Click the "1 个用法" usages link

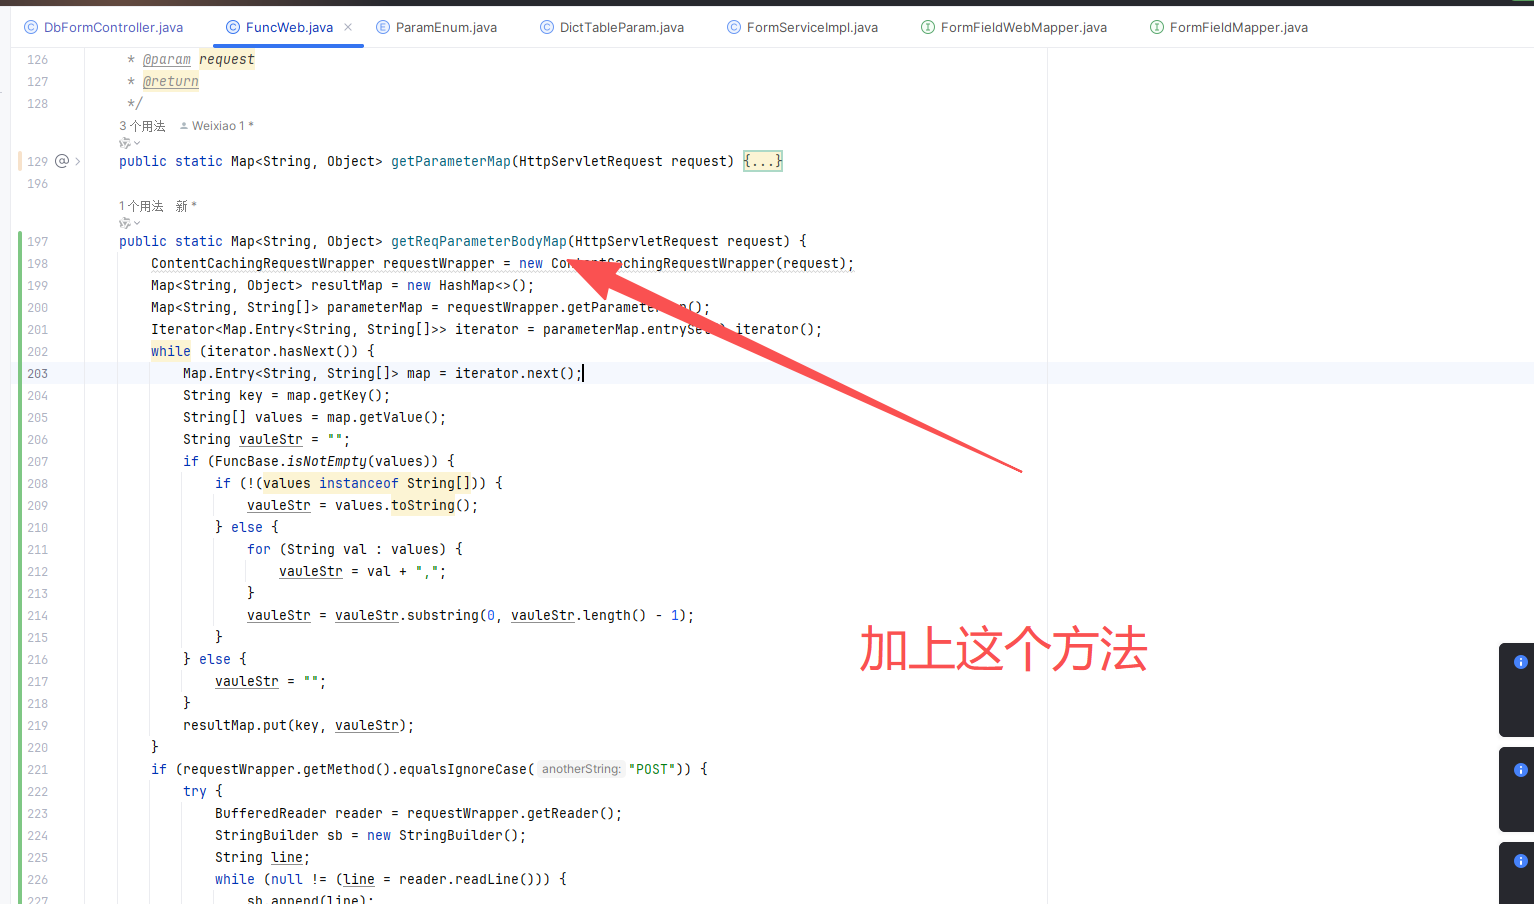pyautogui.click(x=141, y=206)
